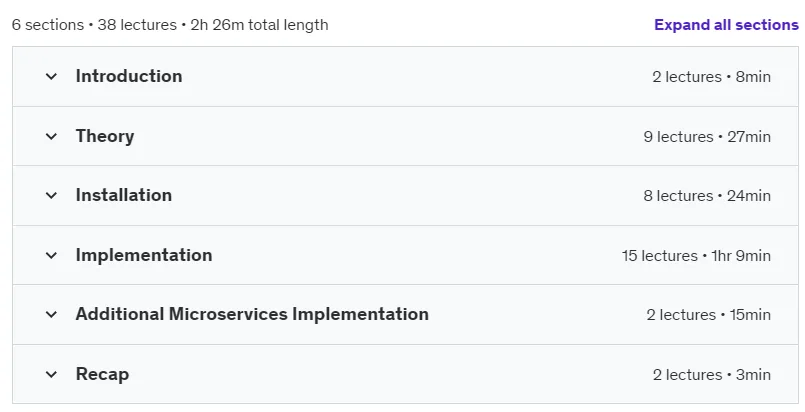Click Expand all sections link
805x412 pixels.
click(726, 25)
